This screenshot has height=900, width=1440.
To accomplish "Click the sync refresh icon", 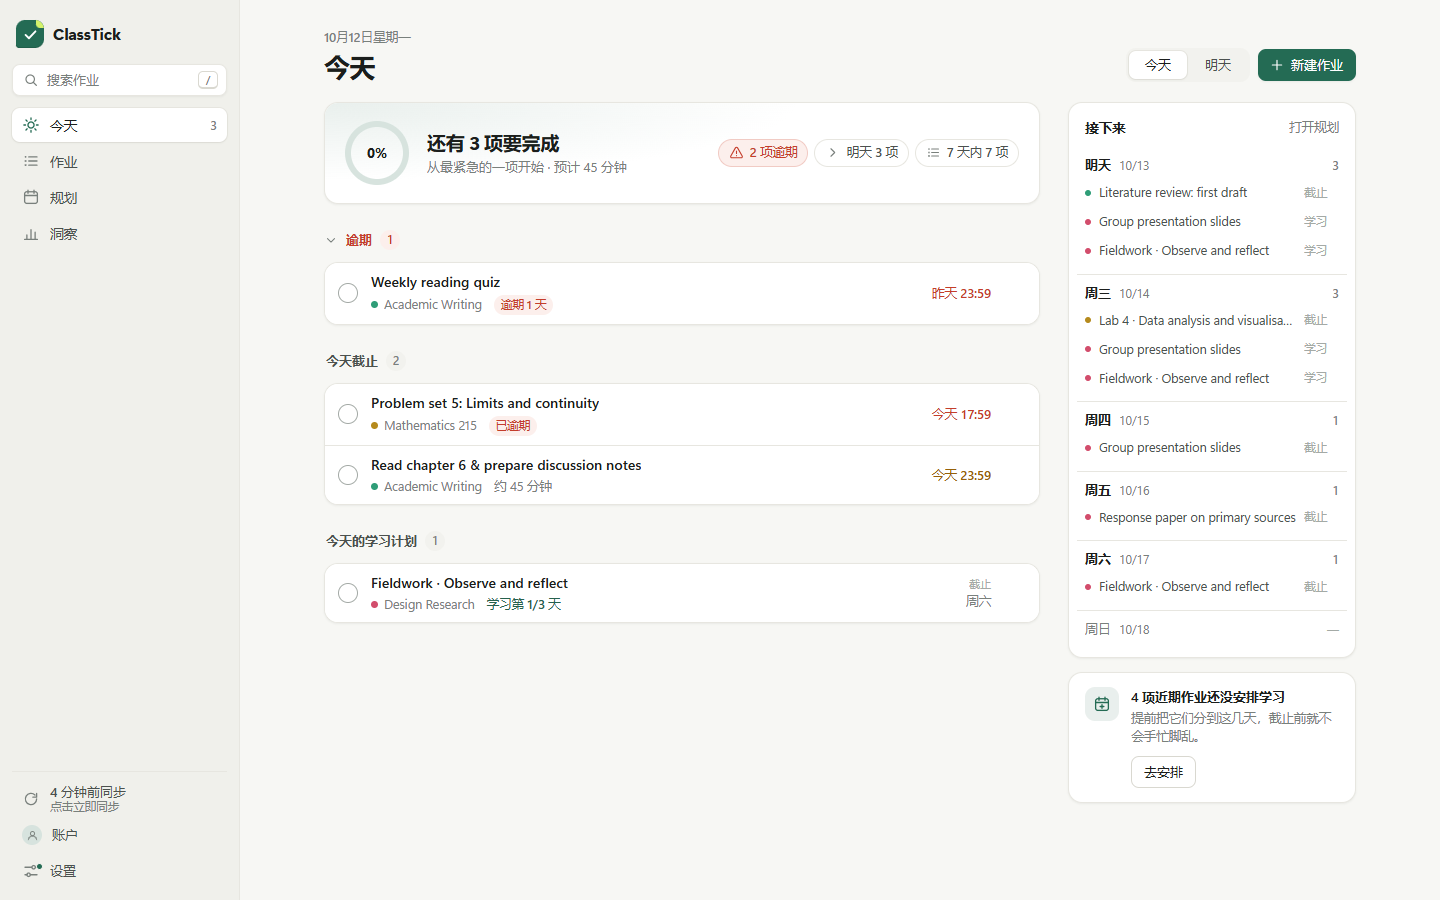I will [31, 799].
